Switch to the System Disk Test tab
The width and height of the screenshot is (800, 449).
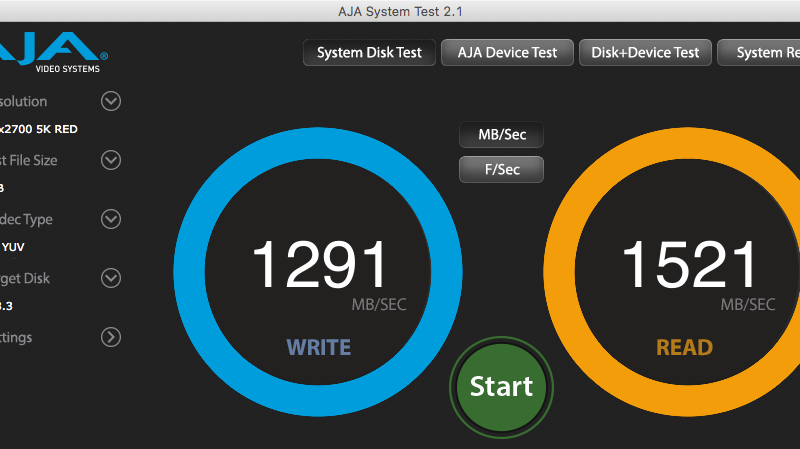pyautogui.click(x=369, y=53)
